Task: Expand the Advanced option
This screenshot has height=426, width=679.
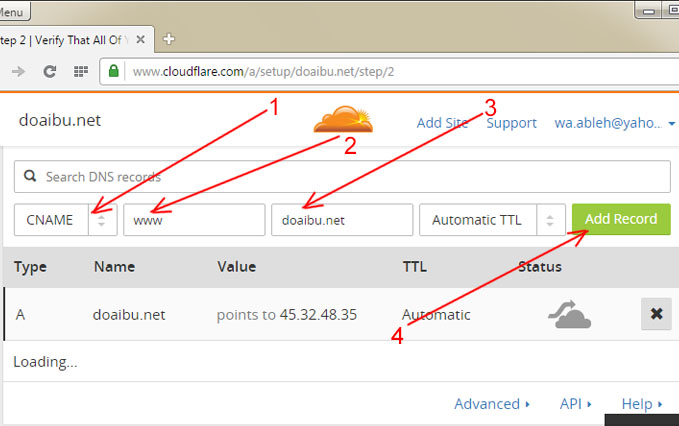Action: [x=492, y=404]
